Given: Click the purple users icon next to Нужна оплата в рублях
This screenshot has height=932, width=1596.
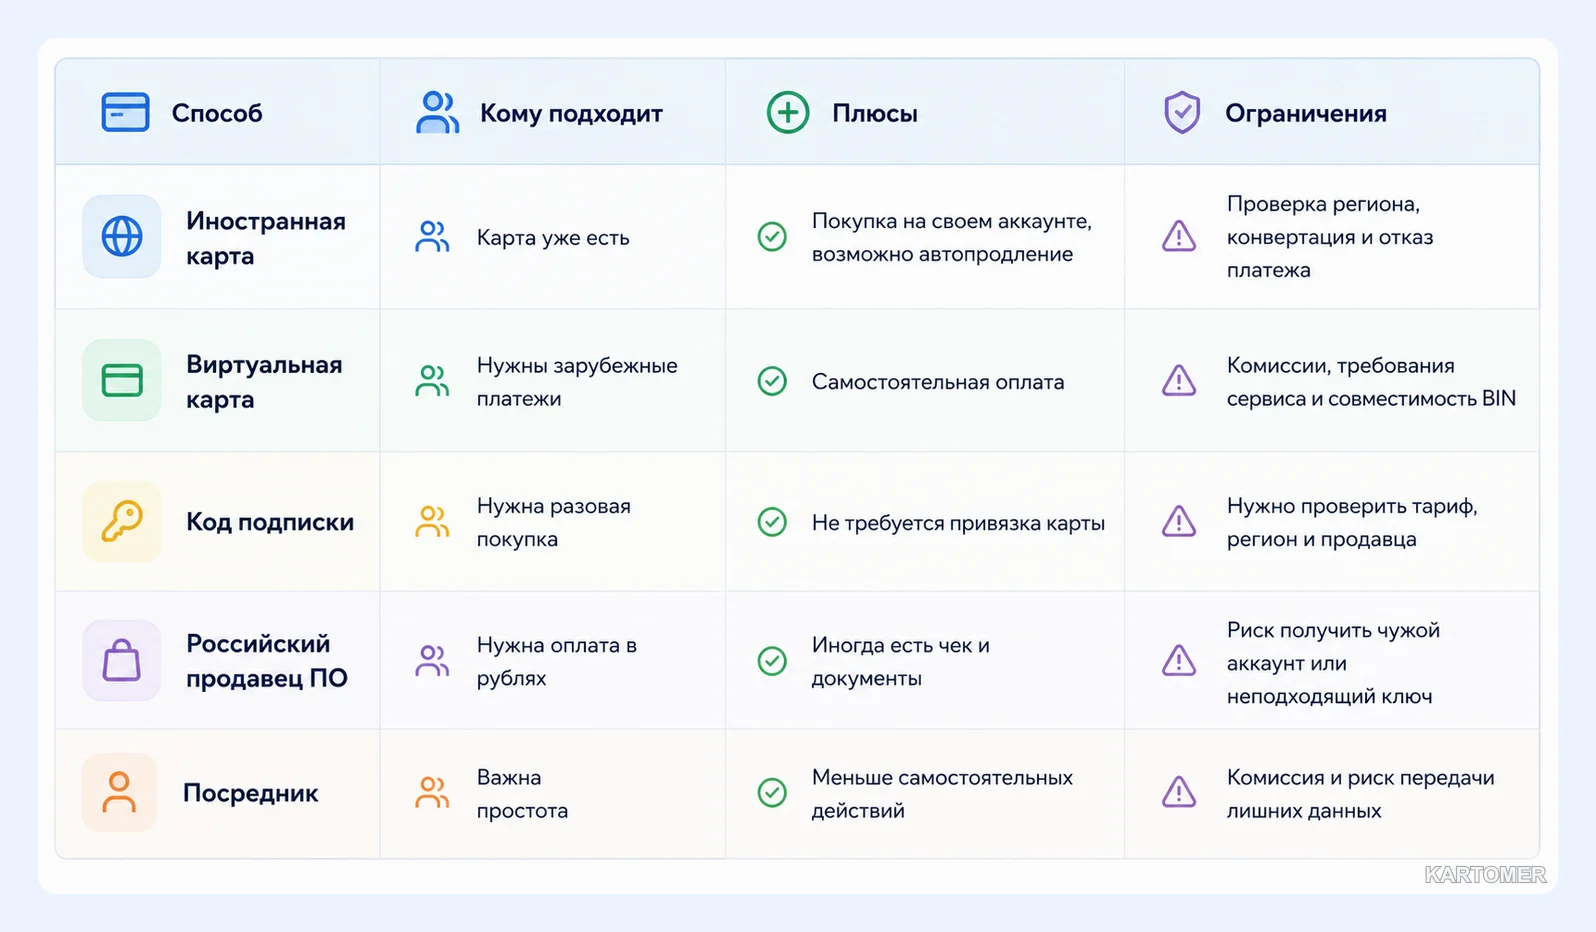Looking at the screenshot, I should [x=432, y=661].
